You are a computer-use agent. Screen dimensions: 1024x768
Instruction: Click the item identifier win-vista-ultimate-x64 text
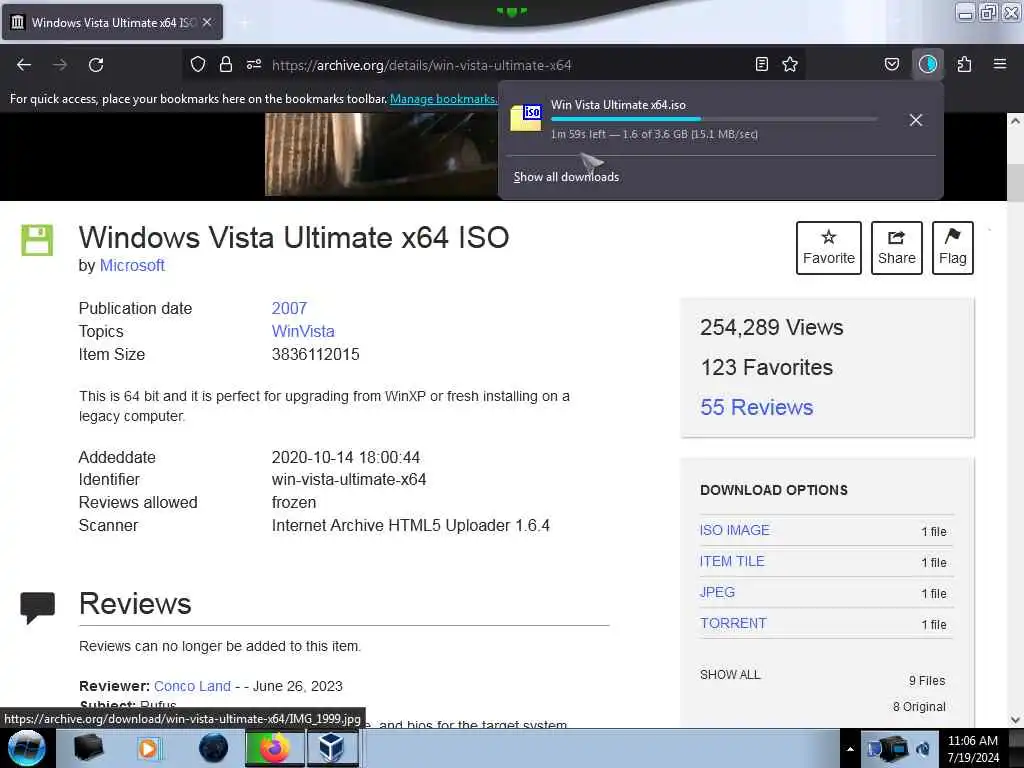(x=349, y=479)
